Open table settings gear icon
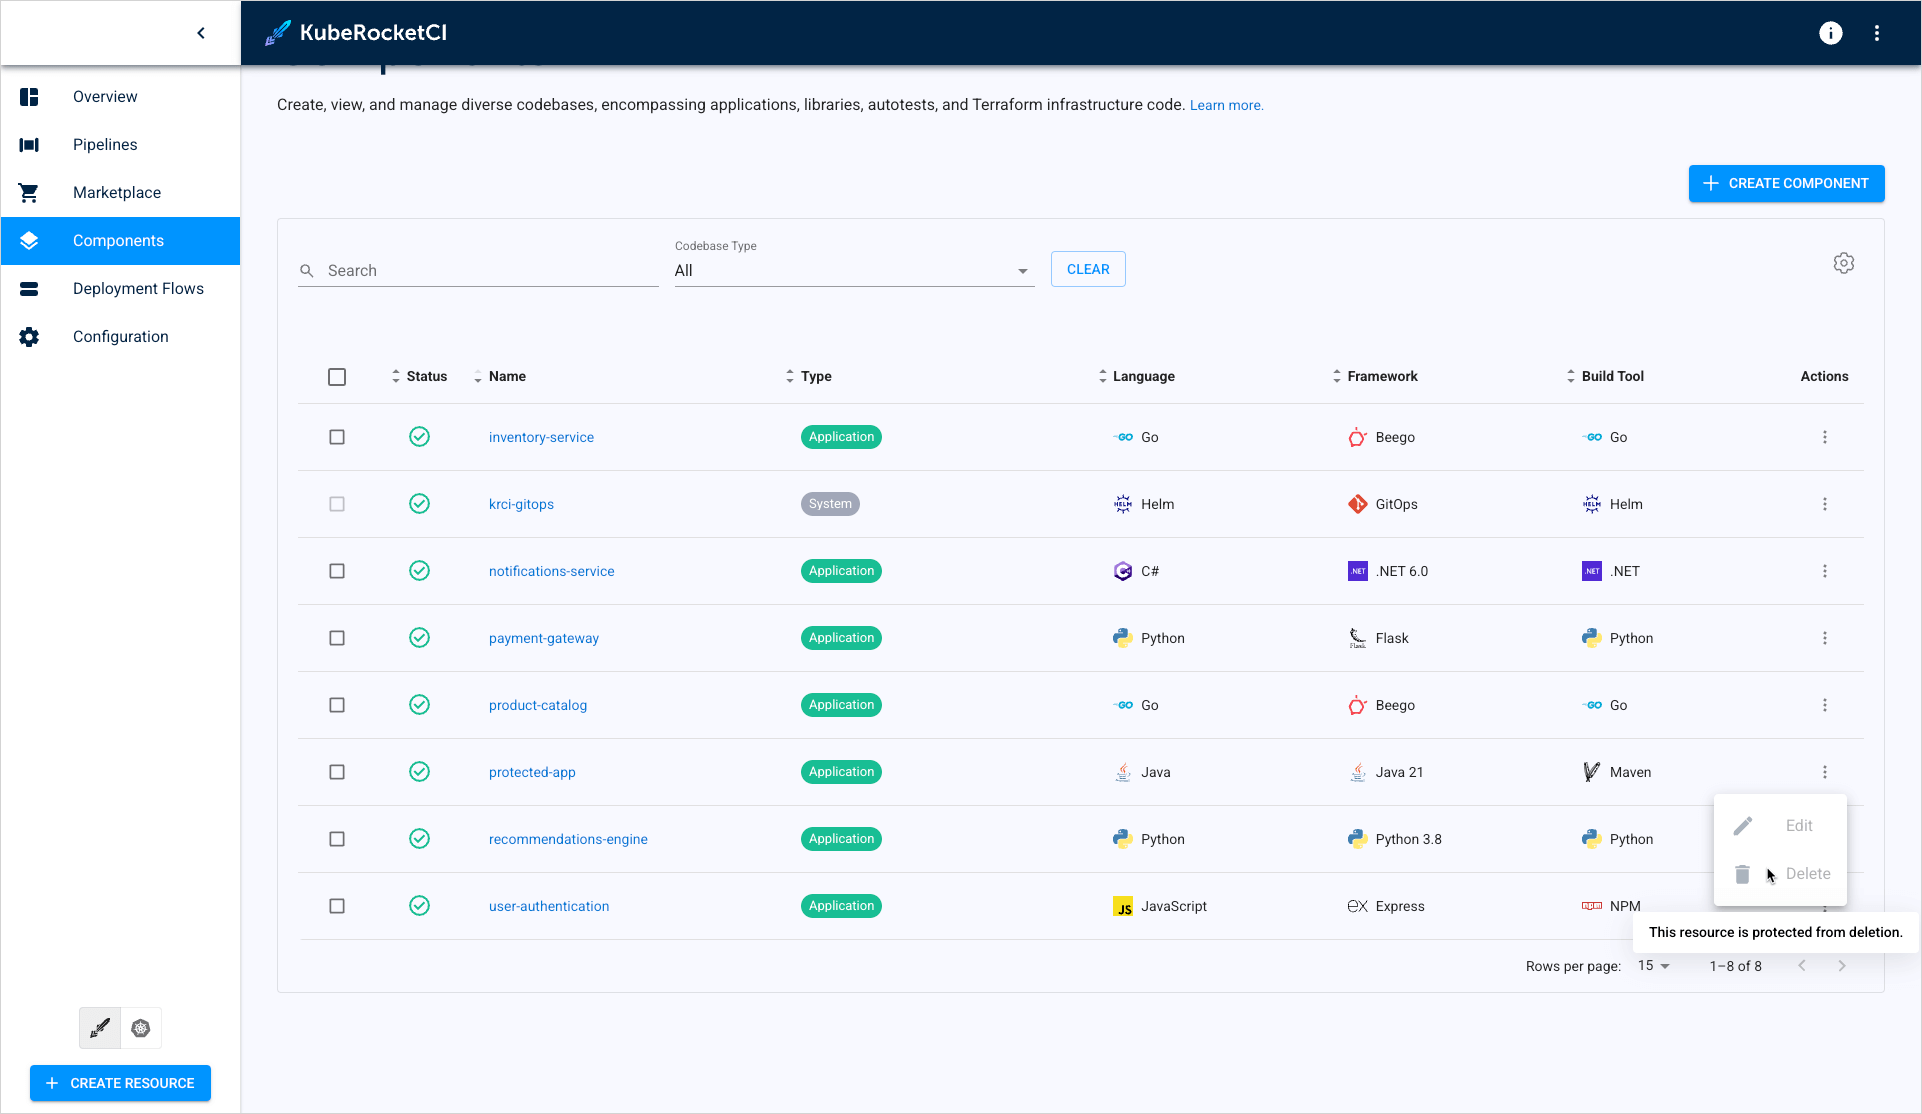Viewport: 1922px width, 1114px height. click(x=1843, y=263)
